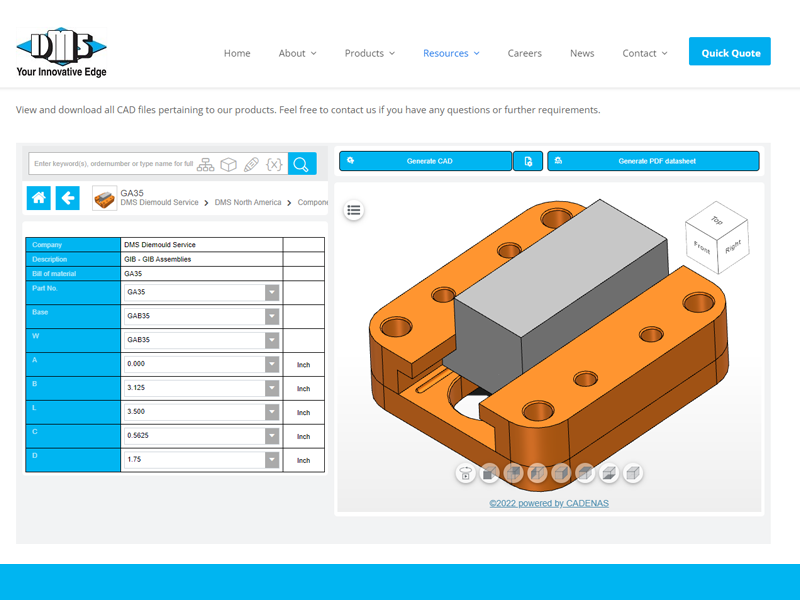The image size is (800, 600).
Task: Click the rotation animation icon below the 3D model
Action: [x=465, y=473]
